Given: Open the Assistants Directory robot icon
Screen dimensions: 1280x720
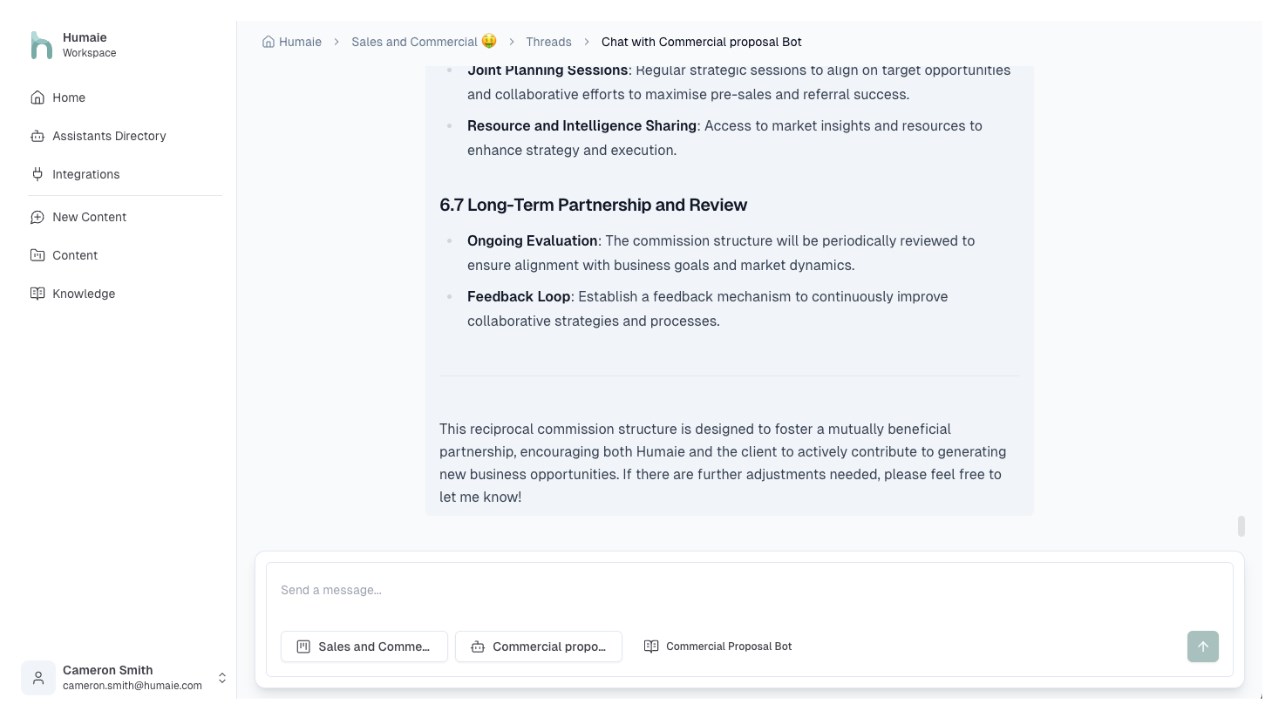Looking at the screenshot, I should click(38, 136).
